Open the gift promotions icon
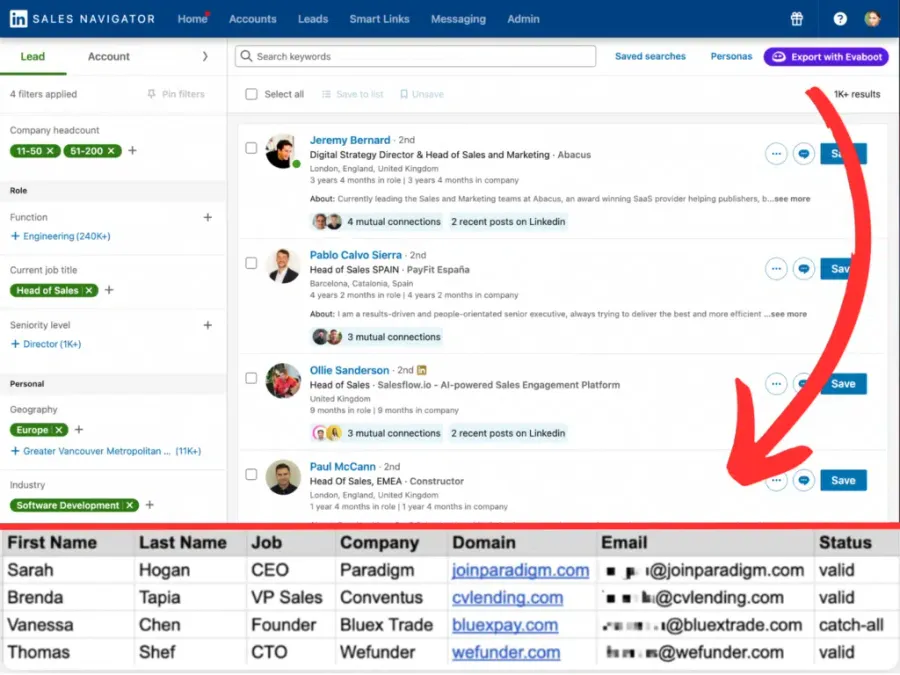The width and height of the screenshot is (900, 675). [x=795, y=18]
